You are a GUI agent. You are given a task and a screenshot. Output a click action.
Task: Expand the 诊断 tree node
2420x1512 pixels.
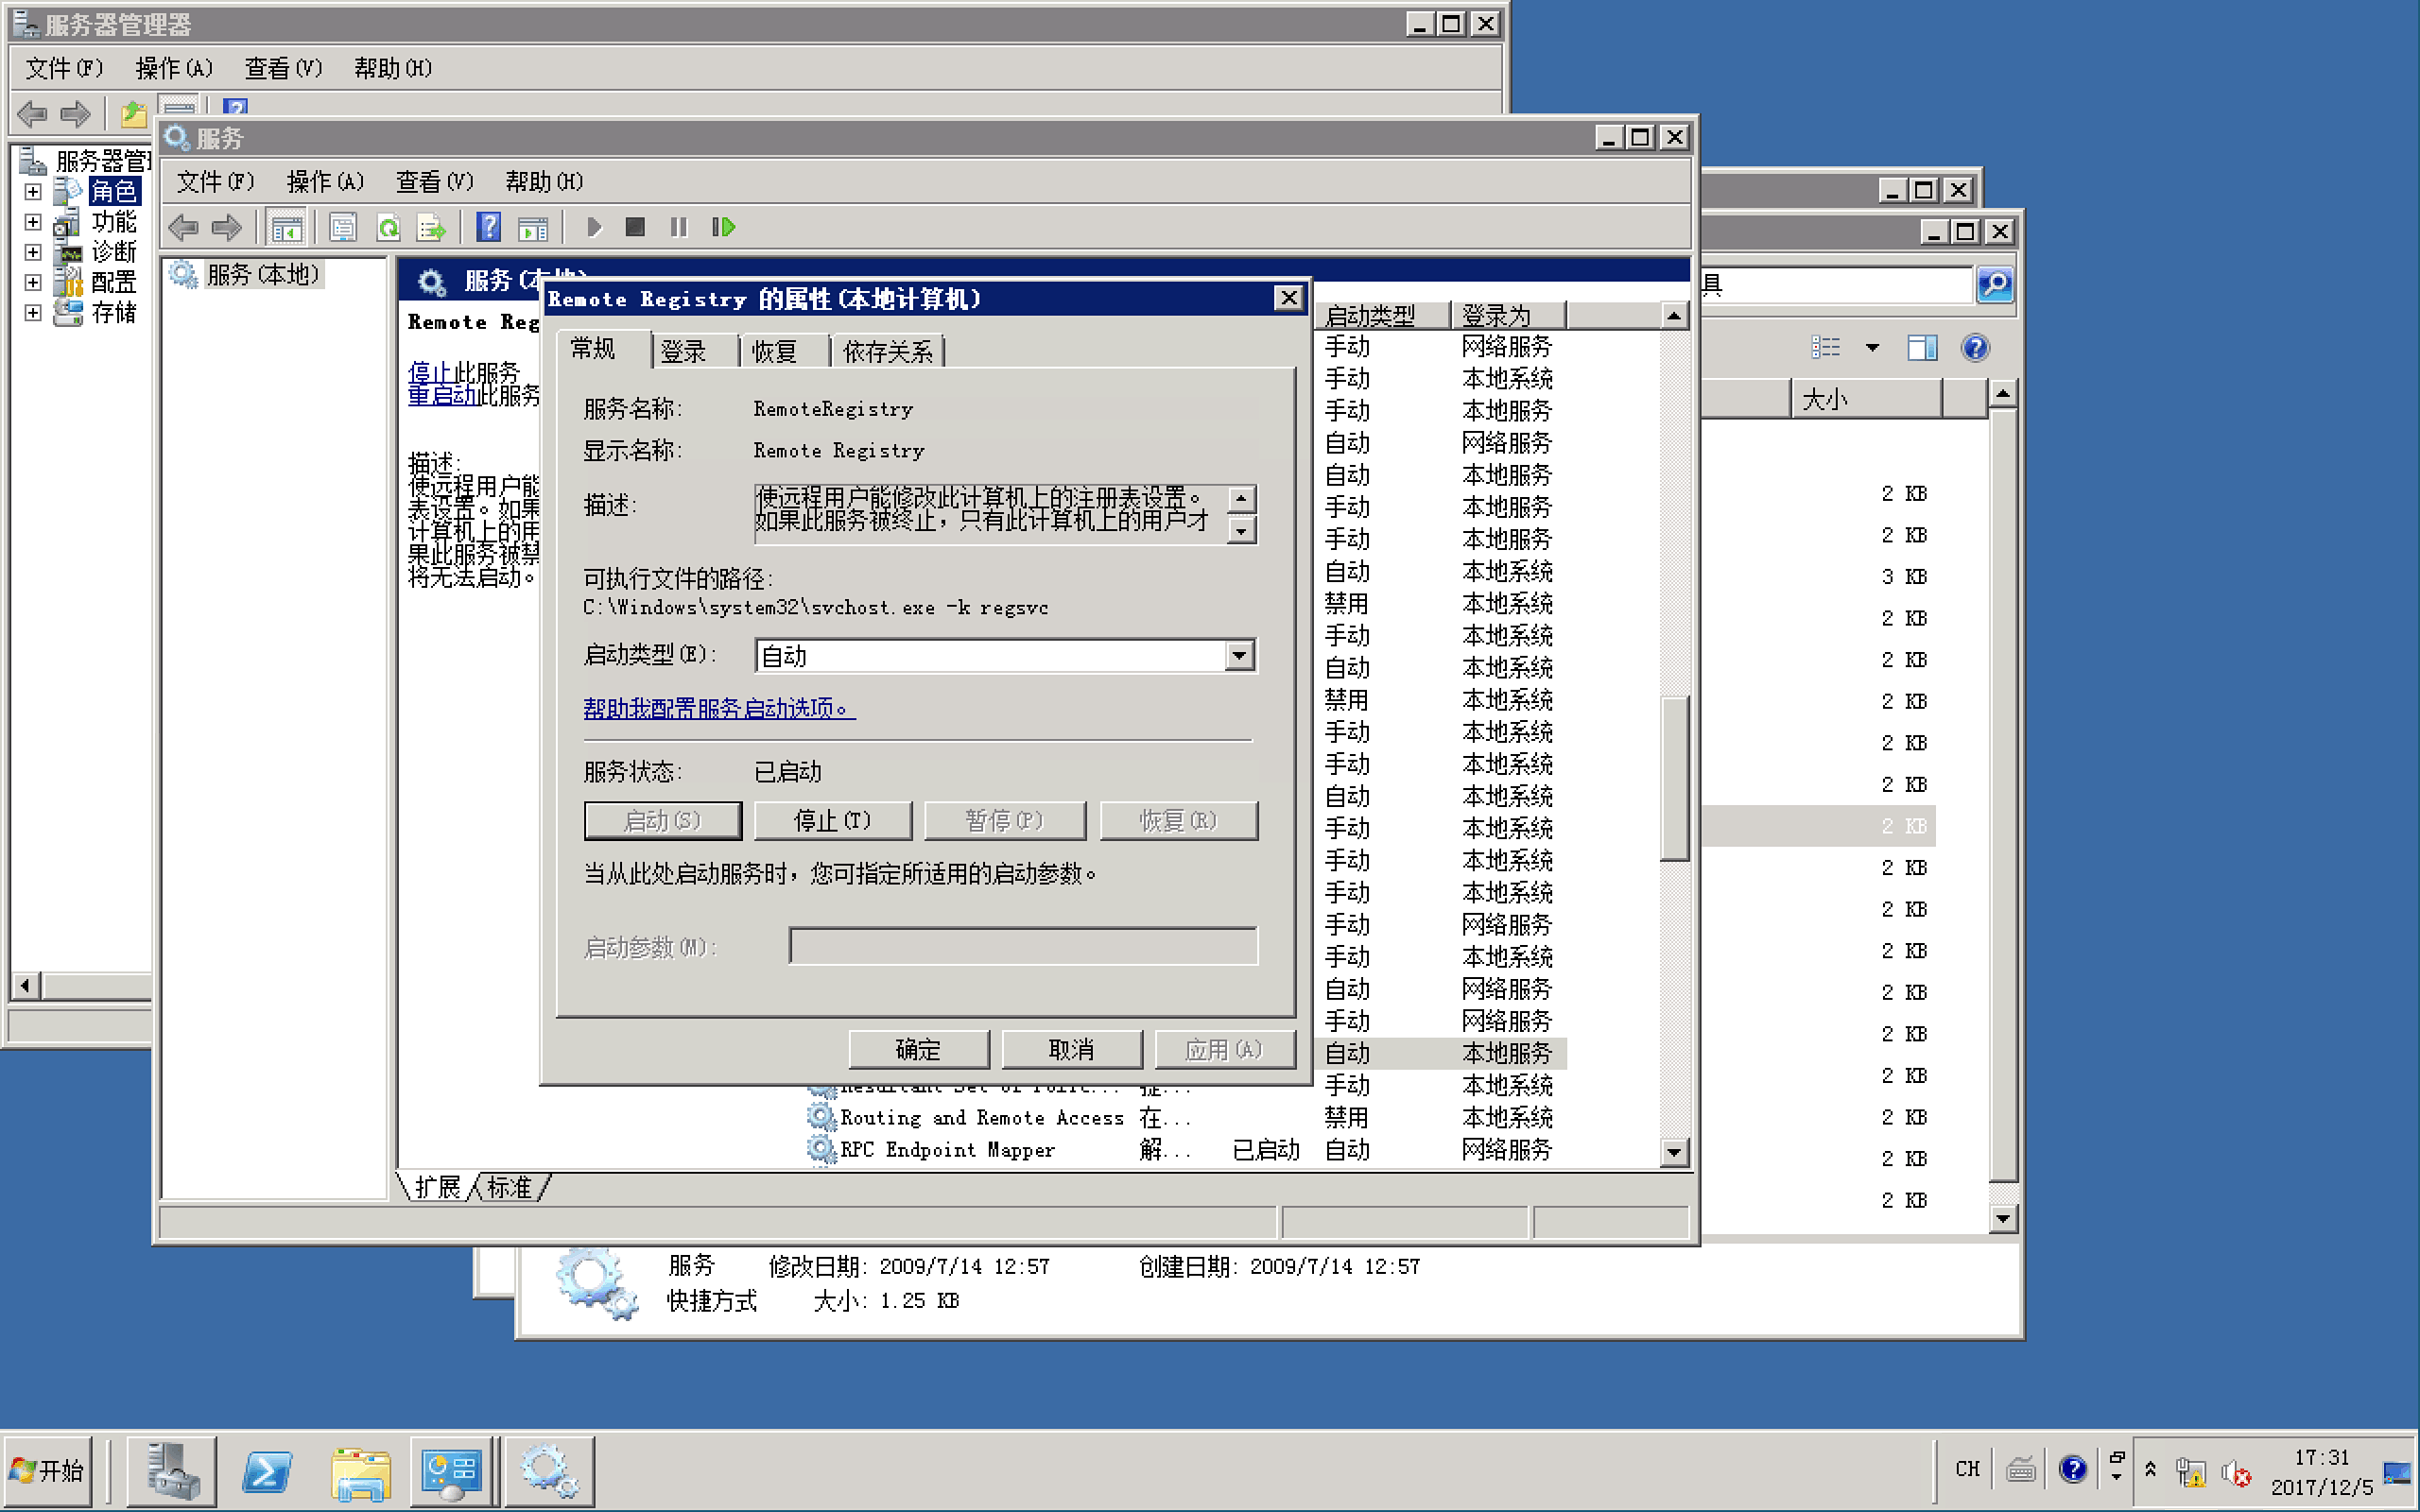(33, 252)
